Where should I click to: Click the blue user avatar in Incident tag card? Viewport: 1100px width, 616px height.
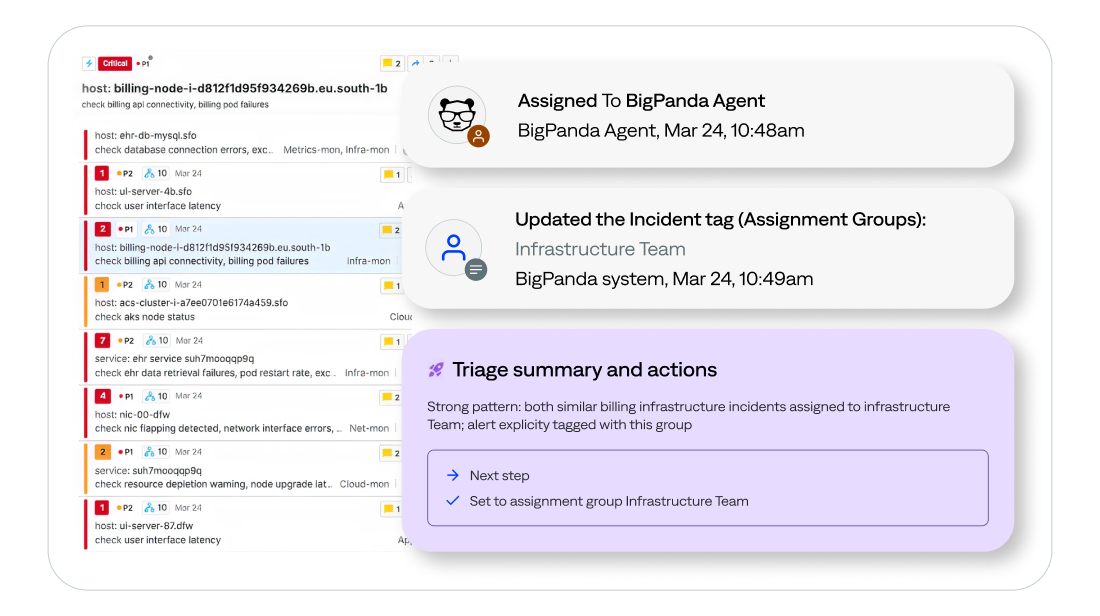tap(453, 248)
